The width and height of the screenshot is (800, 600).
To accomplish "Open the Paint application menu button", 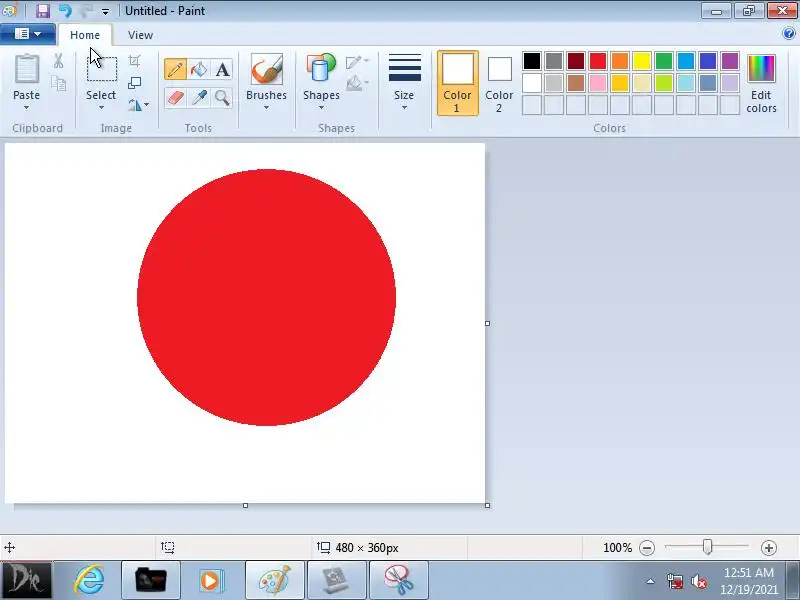I will (28, 34).
